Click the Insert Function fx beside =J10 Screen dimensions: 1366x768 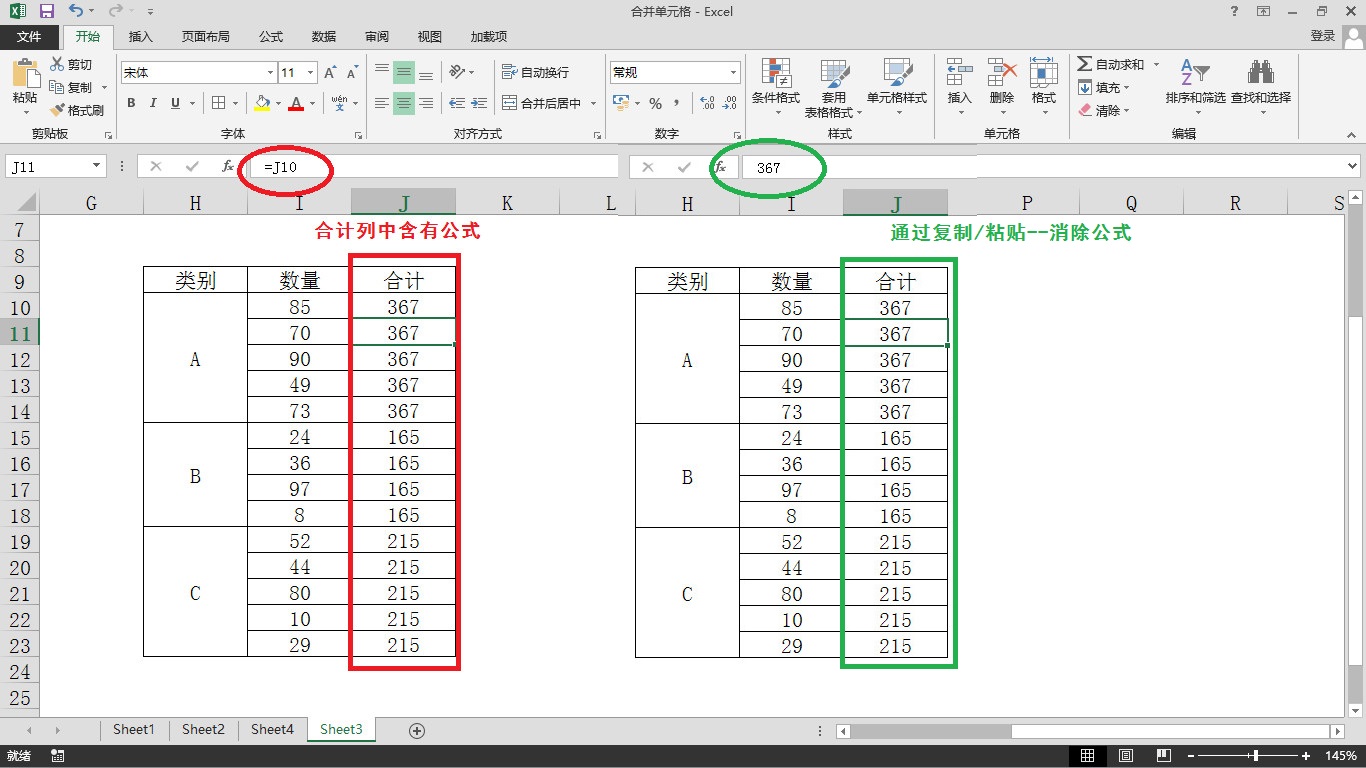(227, 167)
